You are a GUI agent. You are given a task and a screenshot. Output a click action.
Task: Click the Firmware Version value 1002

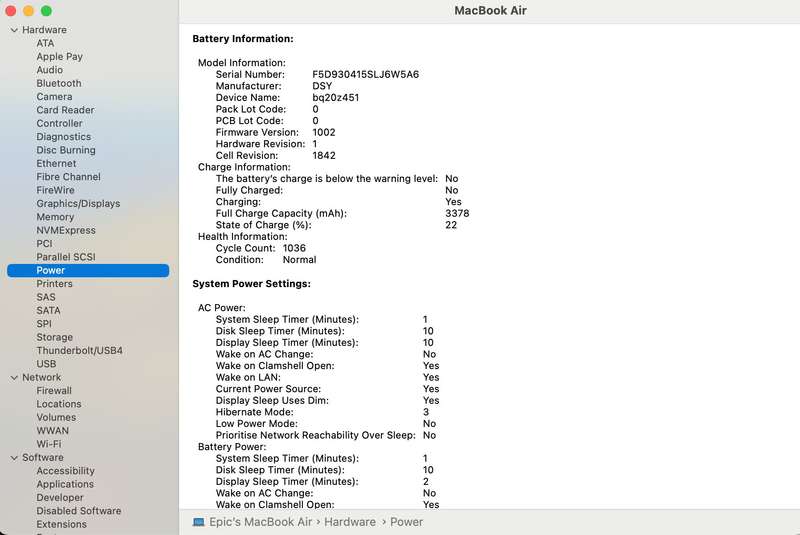point(324,132)
